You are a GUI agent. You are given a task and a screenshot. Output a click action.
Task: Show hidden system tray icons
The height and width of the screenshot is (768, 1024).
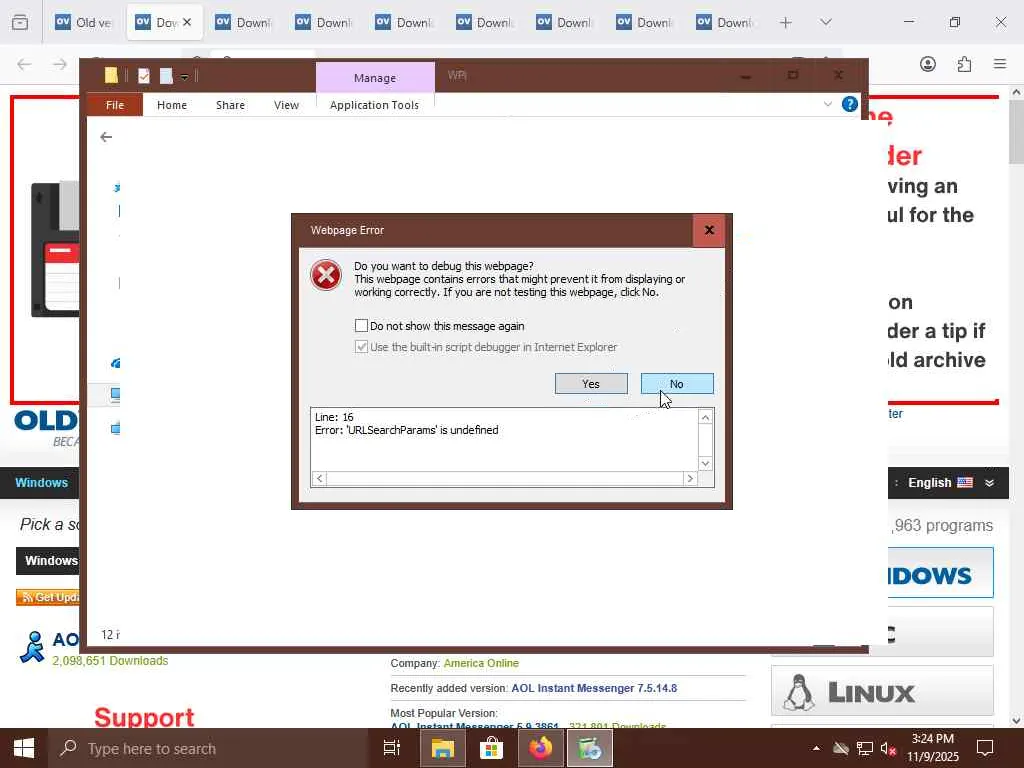[x=816, y=748]
